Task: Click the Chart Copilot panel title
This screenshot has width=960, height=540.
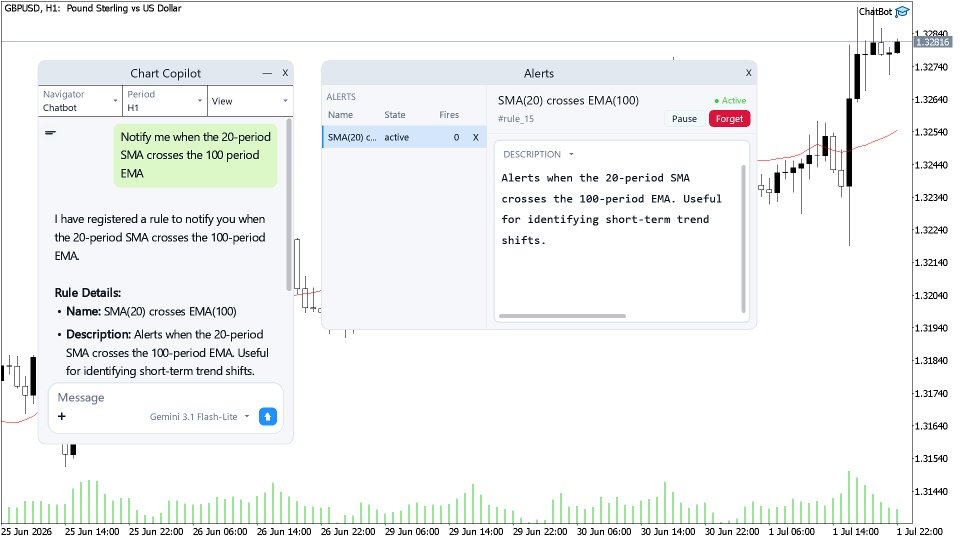Action: click(x=165, y=73)
